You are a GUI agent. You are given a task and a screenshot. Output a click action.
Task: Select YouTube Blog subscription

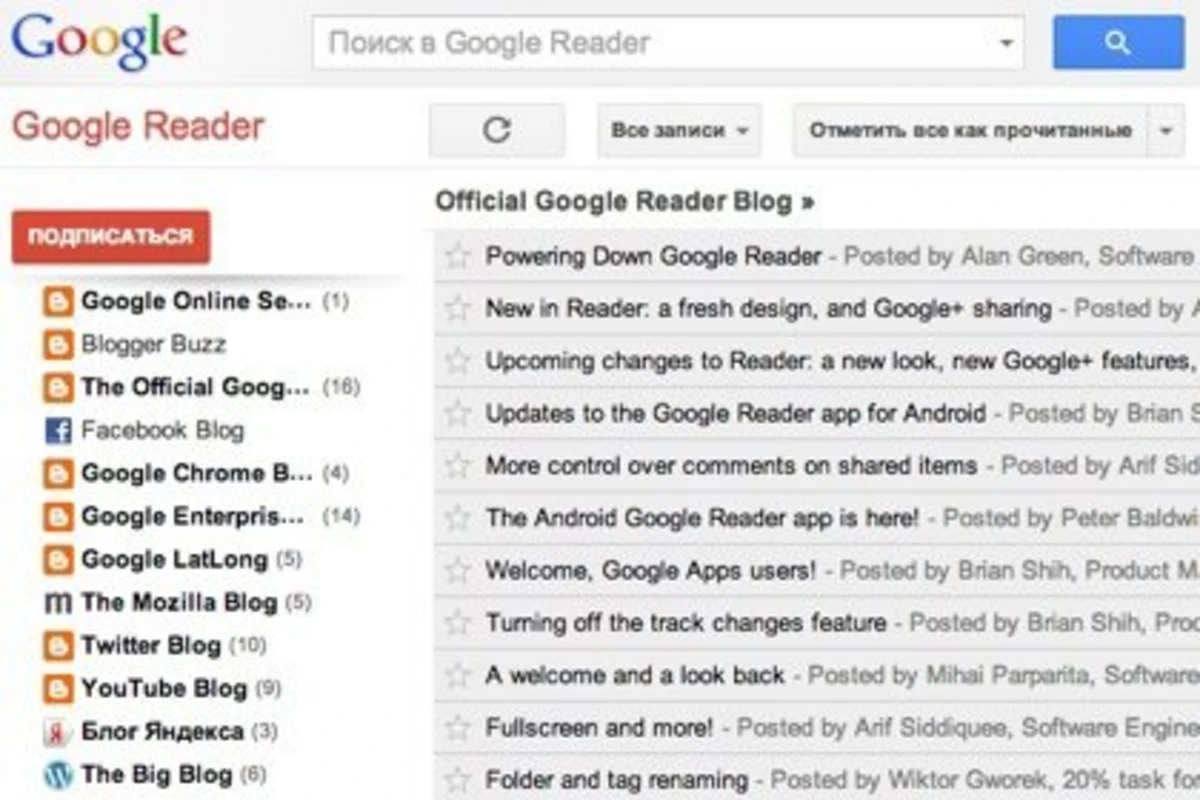(164, 689)
